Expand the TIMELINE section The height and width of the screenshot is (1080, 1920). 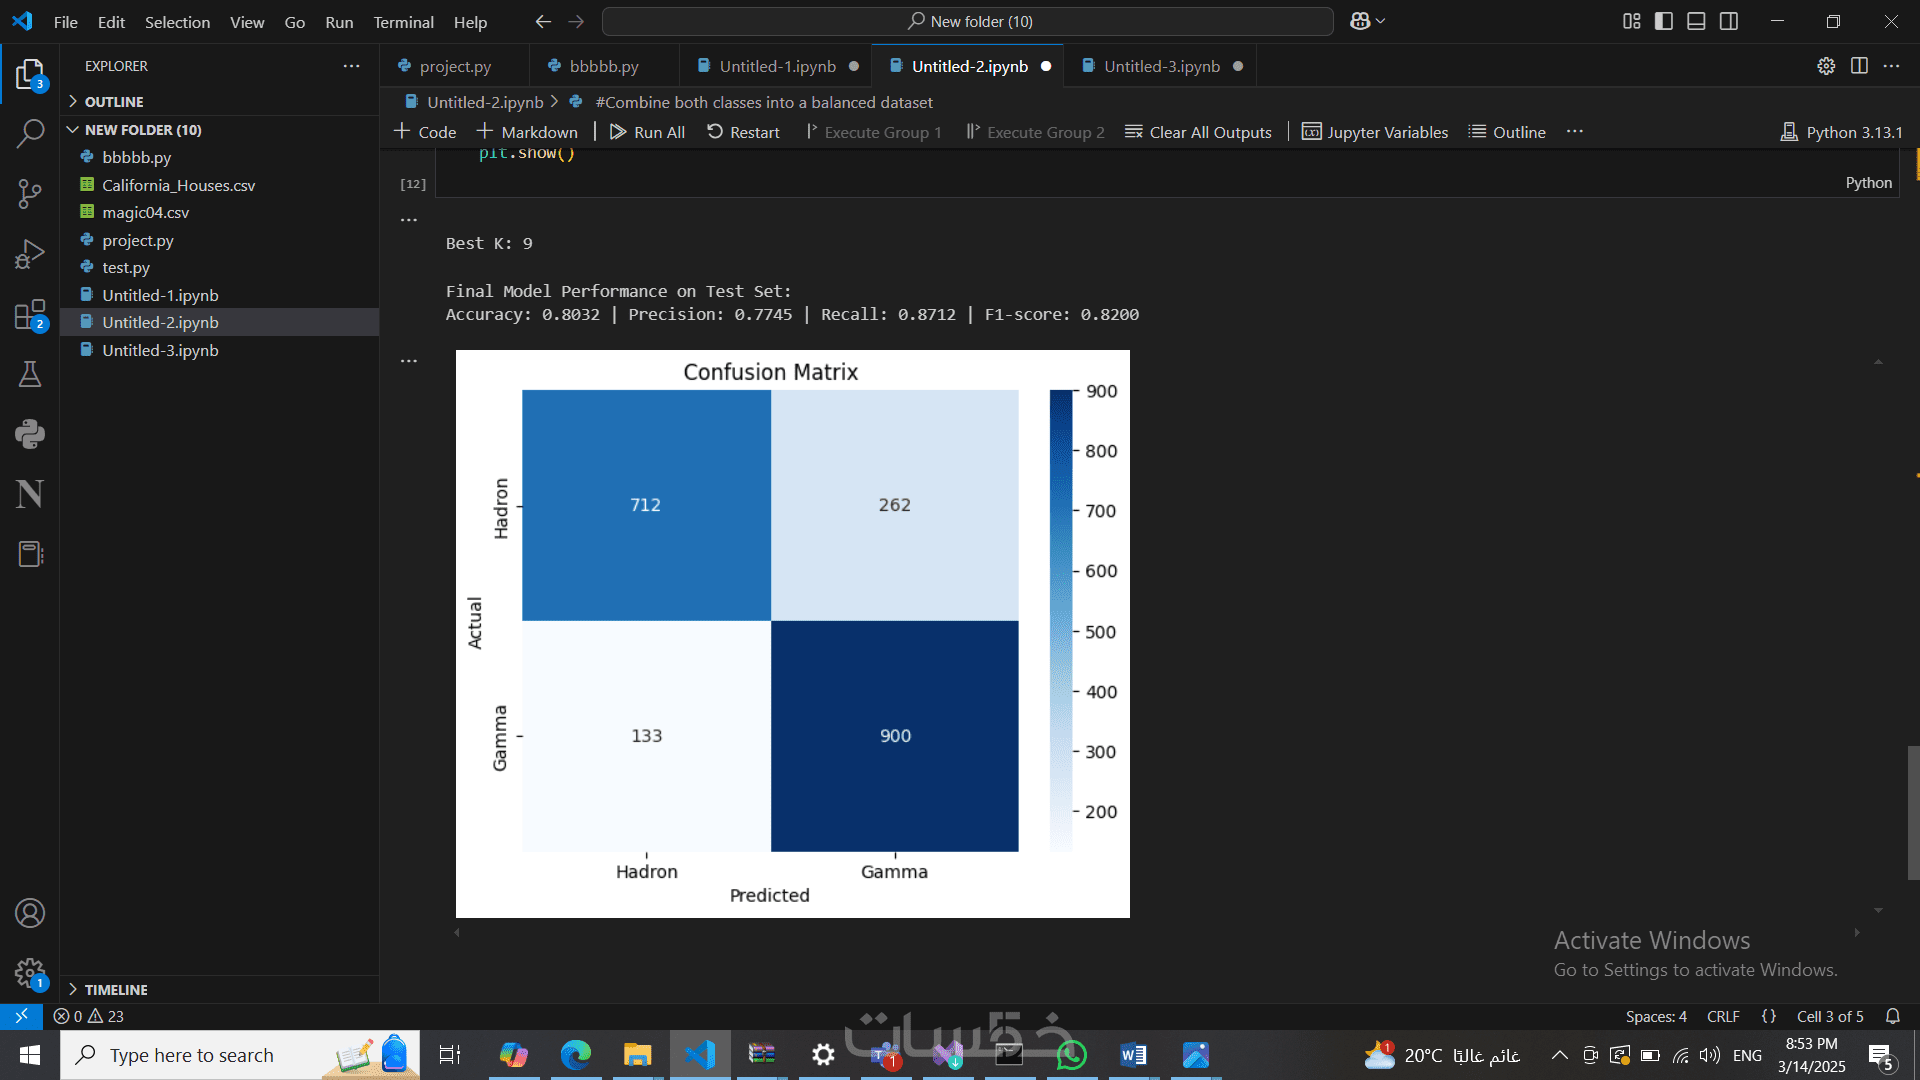[115, 989]
